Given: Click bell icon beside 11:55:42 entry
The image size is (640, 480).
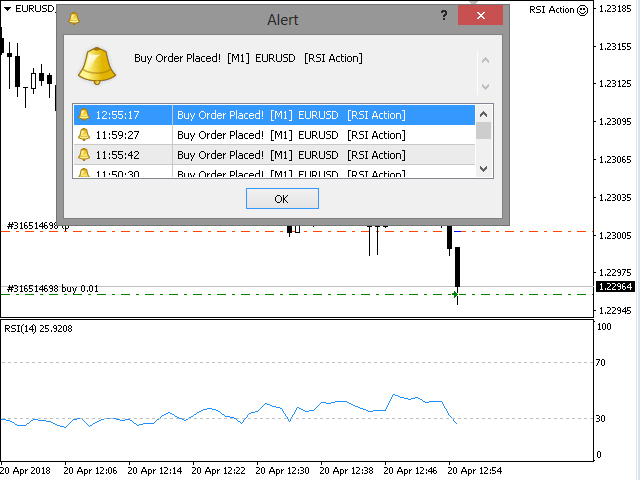Looking at the screenshot, I should pyautogui.click(x=84, y=154).
